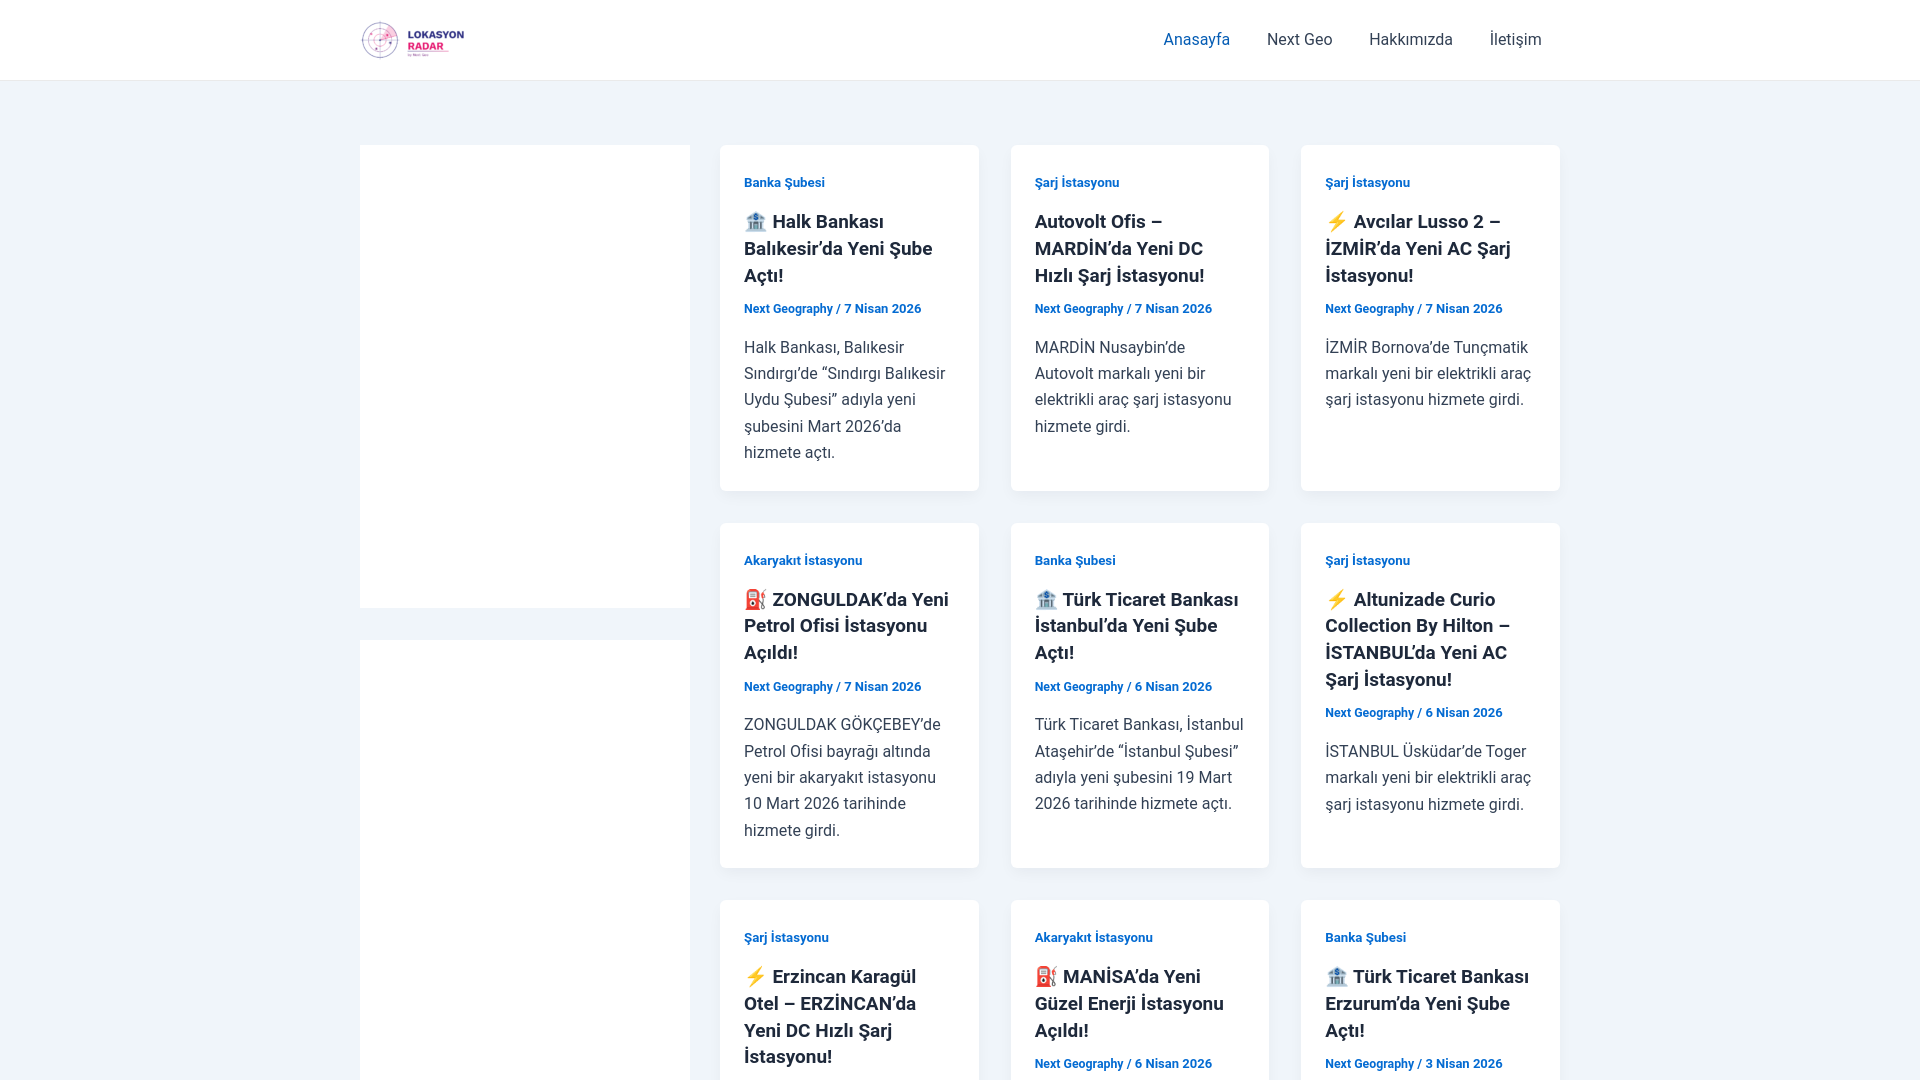
Task: Click Next Geography author on Altunizade card
Action: coord(1369,713)
